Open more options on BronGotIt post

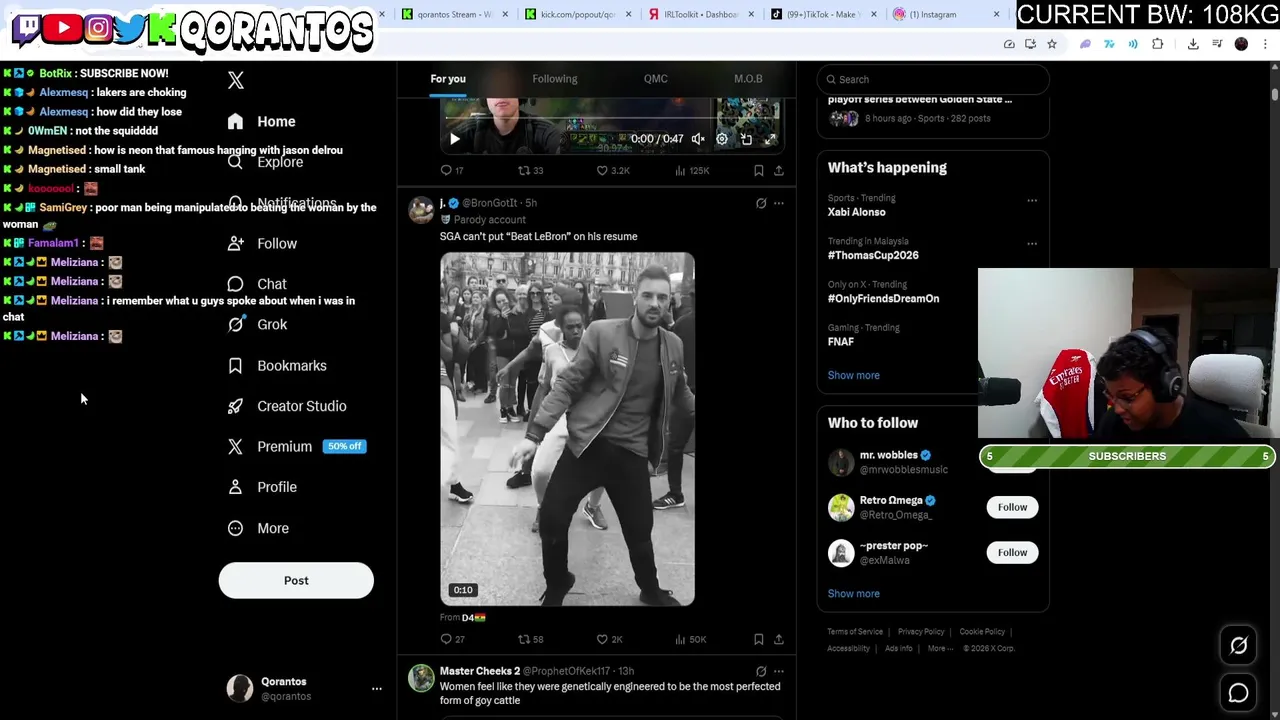tap(779, 203)
